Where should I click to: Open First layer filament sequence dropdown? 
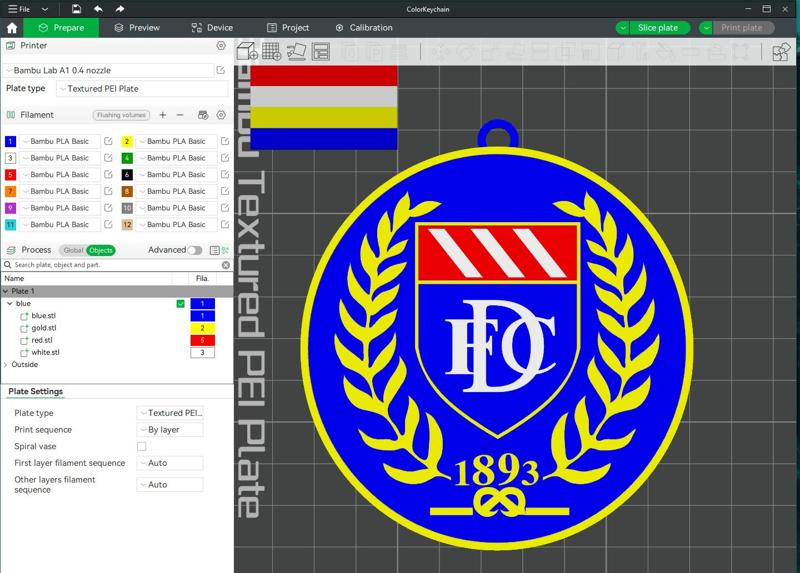(x=170, y=463)
